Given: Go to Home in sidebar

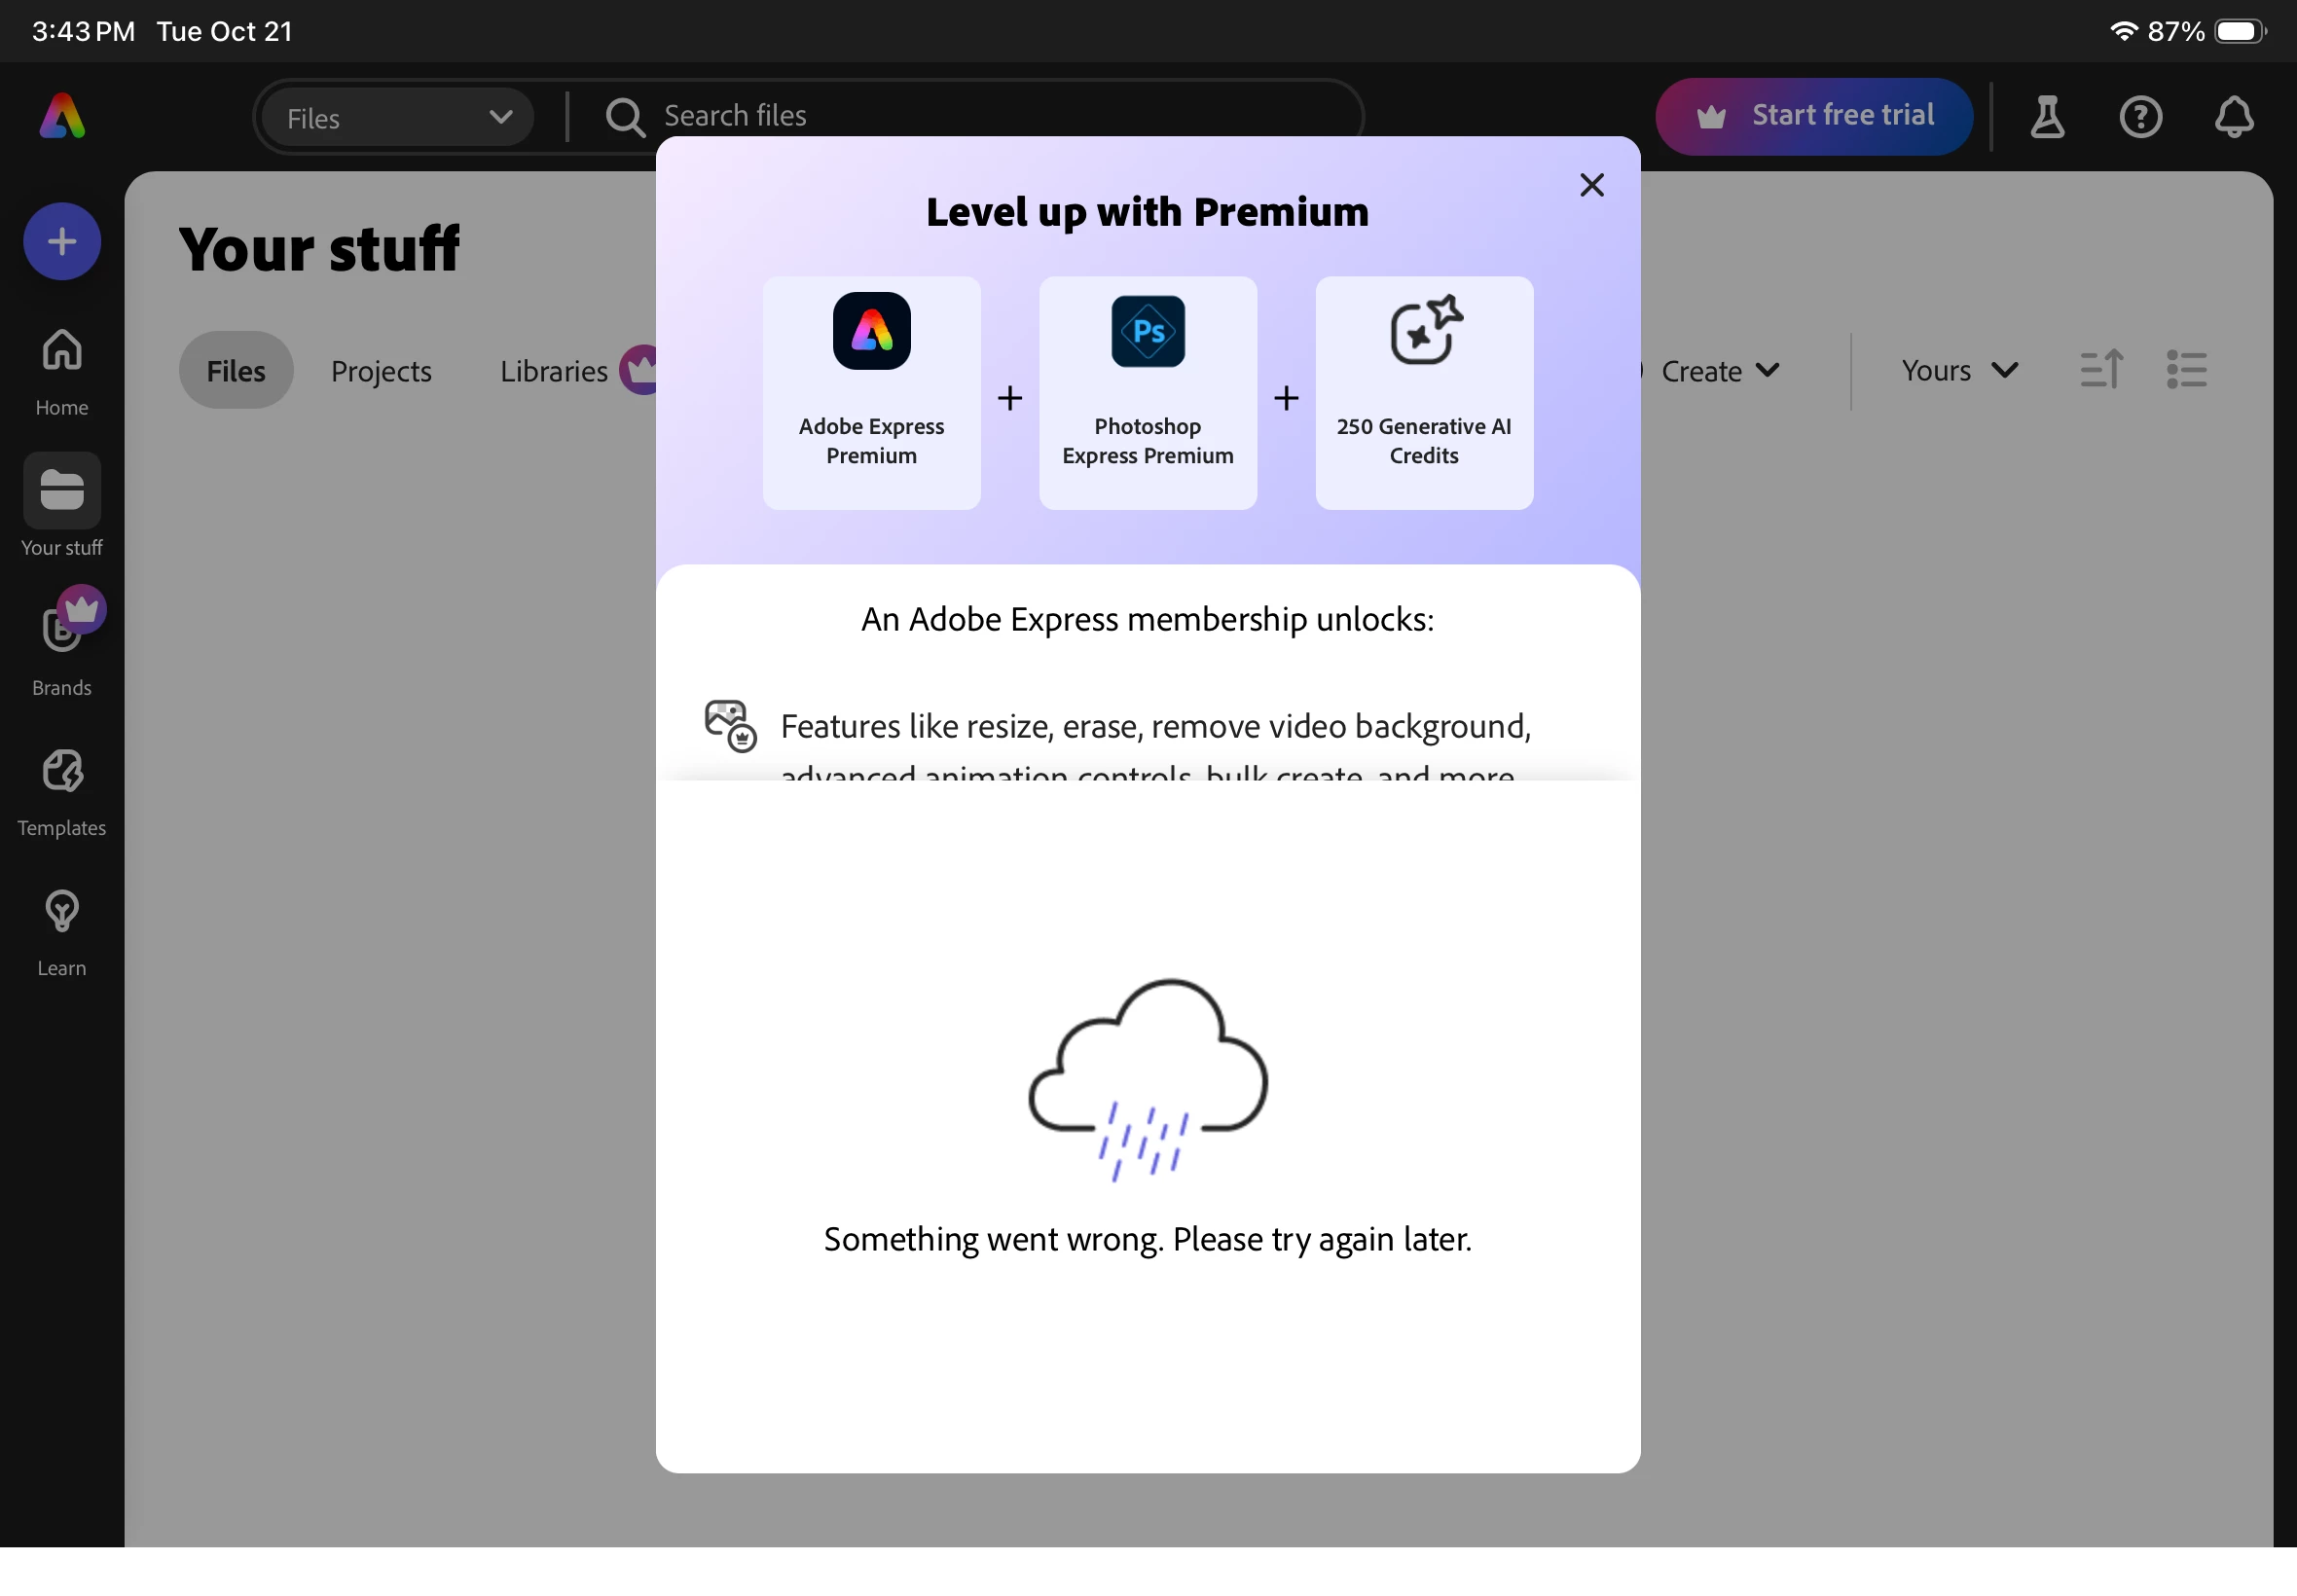Looking at the screenshot, I should point(62,371).
